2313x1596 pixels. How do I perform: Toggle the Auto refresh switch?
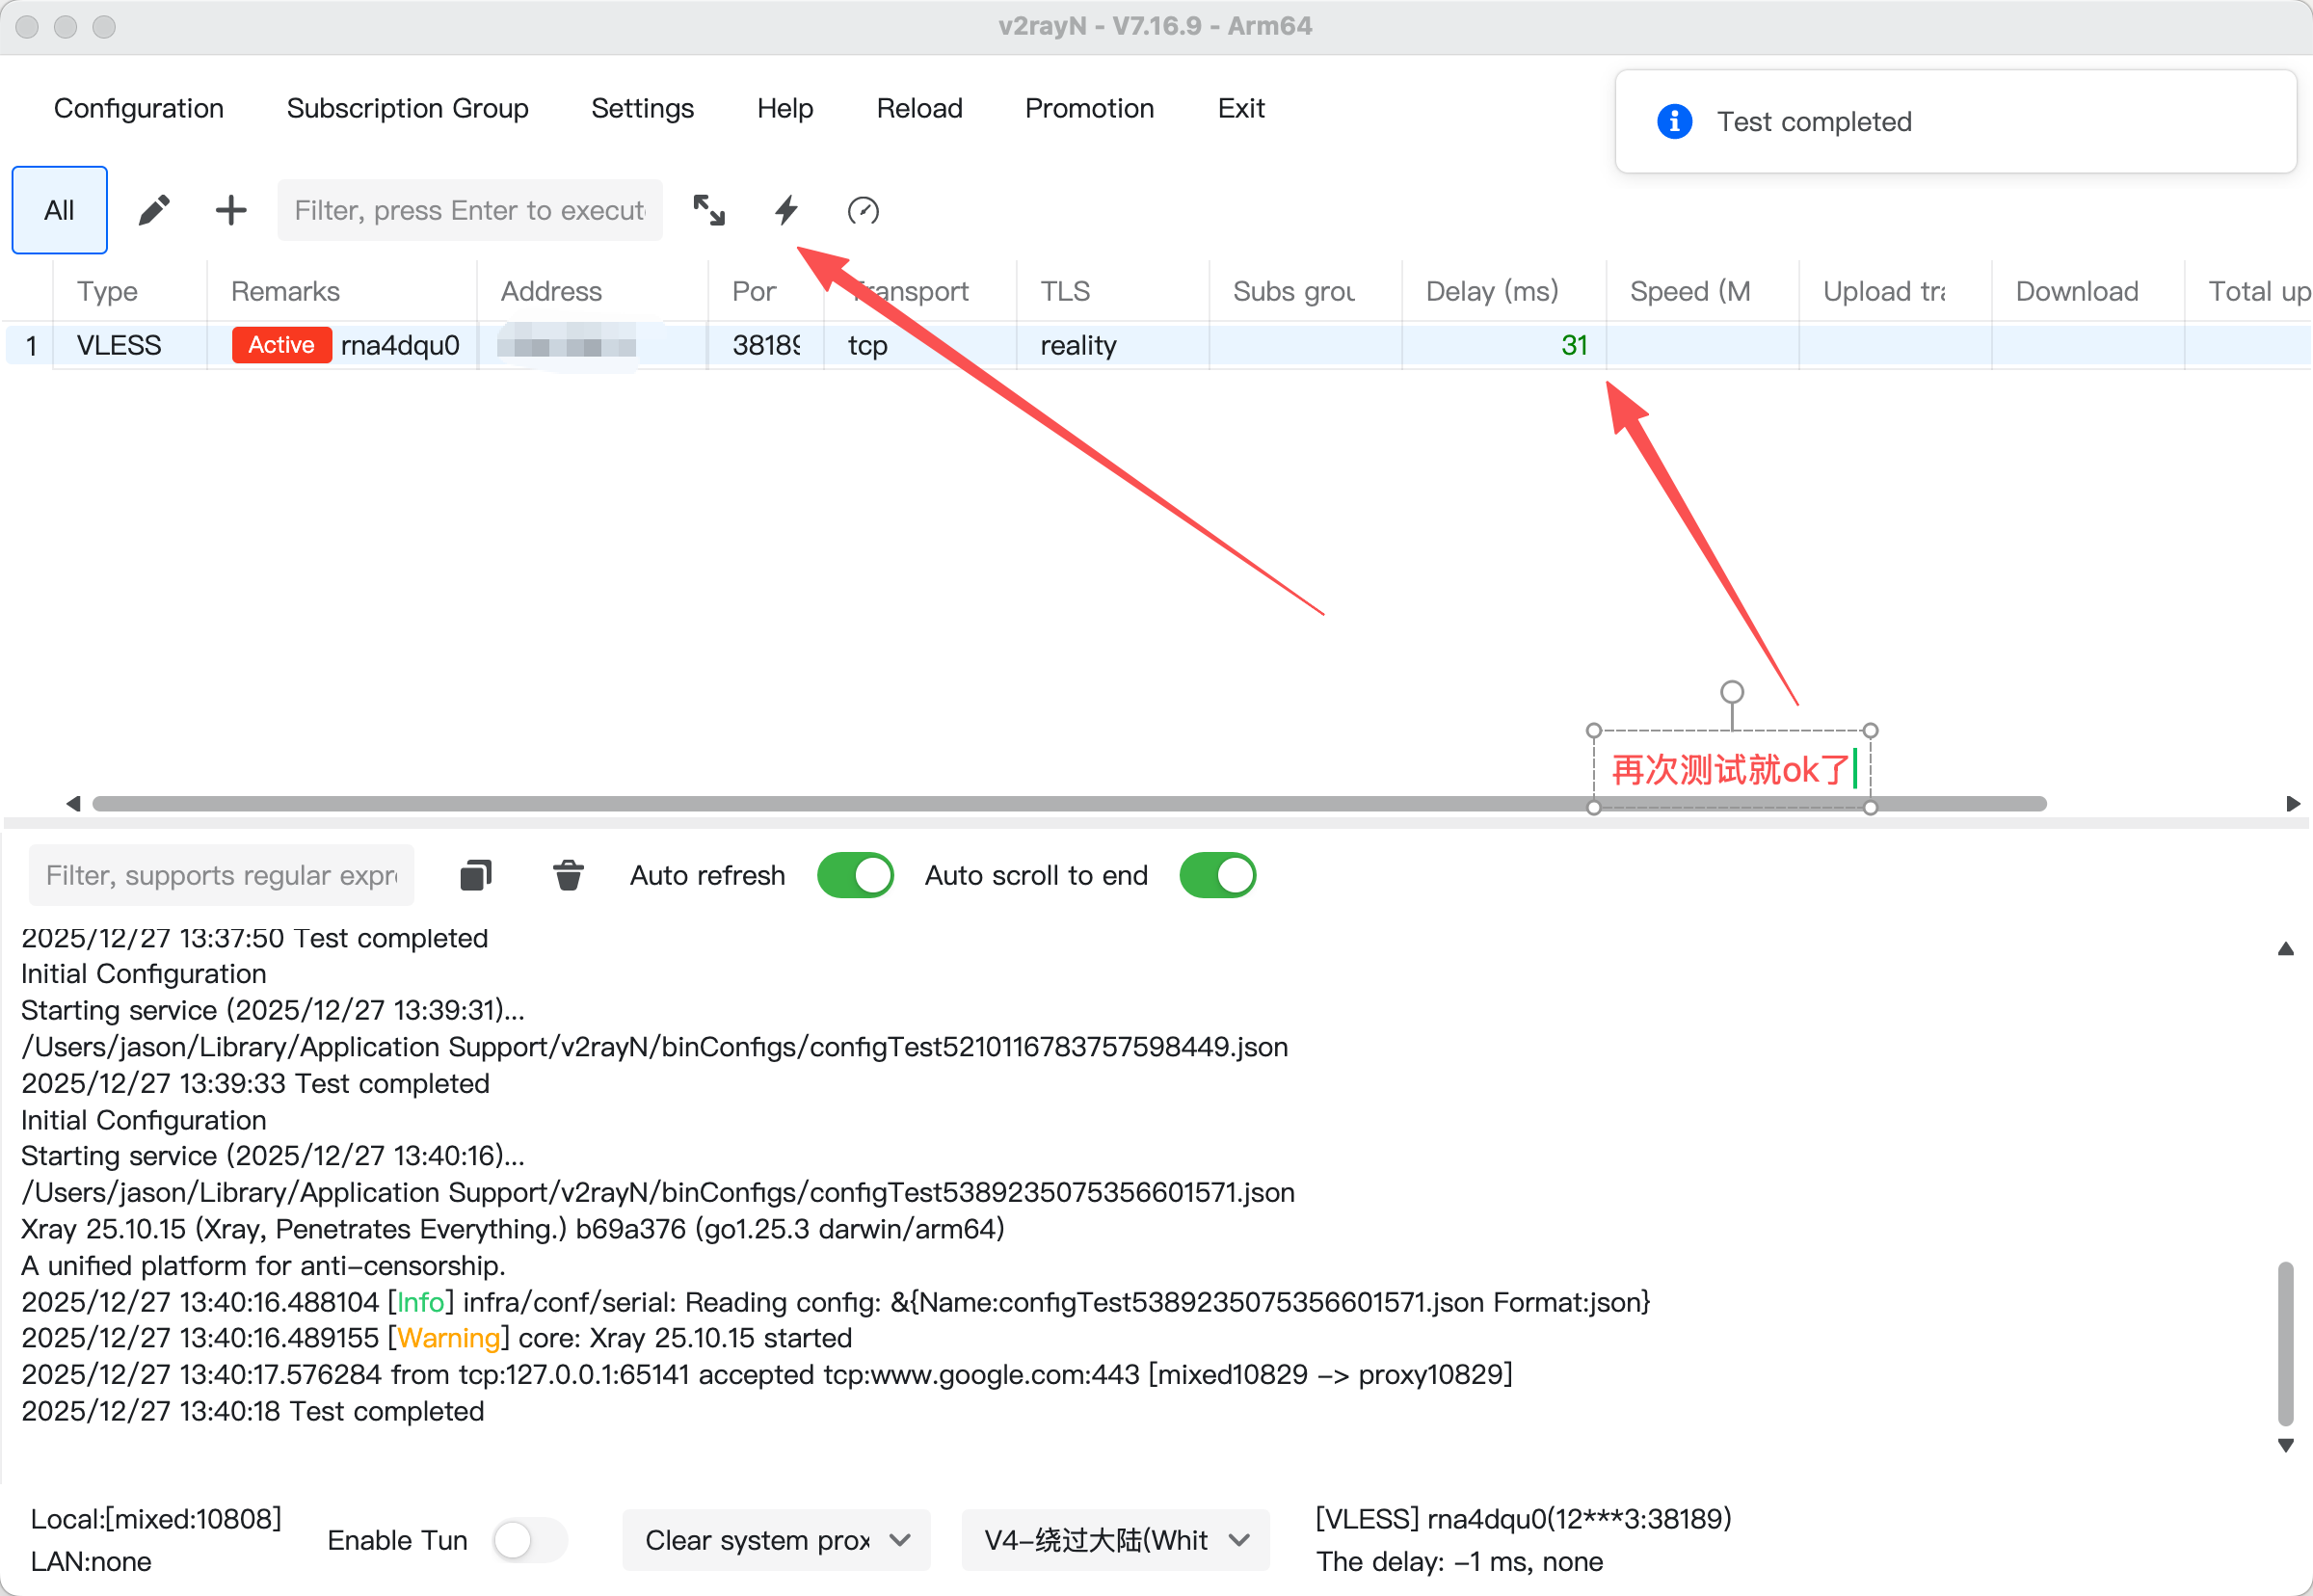[x=855, y=875]
